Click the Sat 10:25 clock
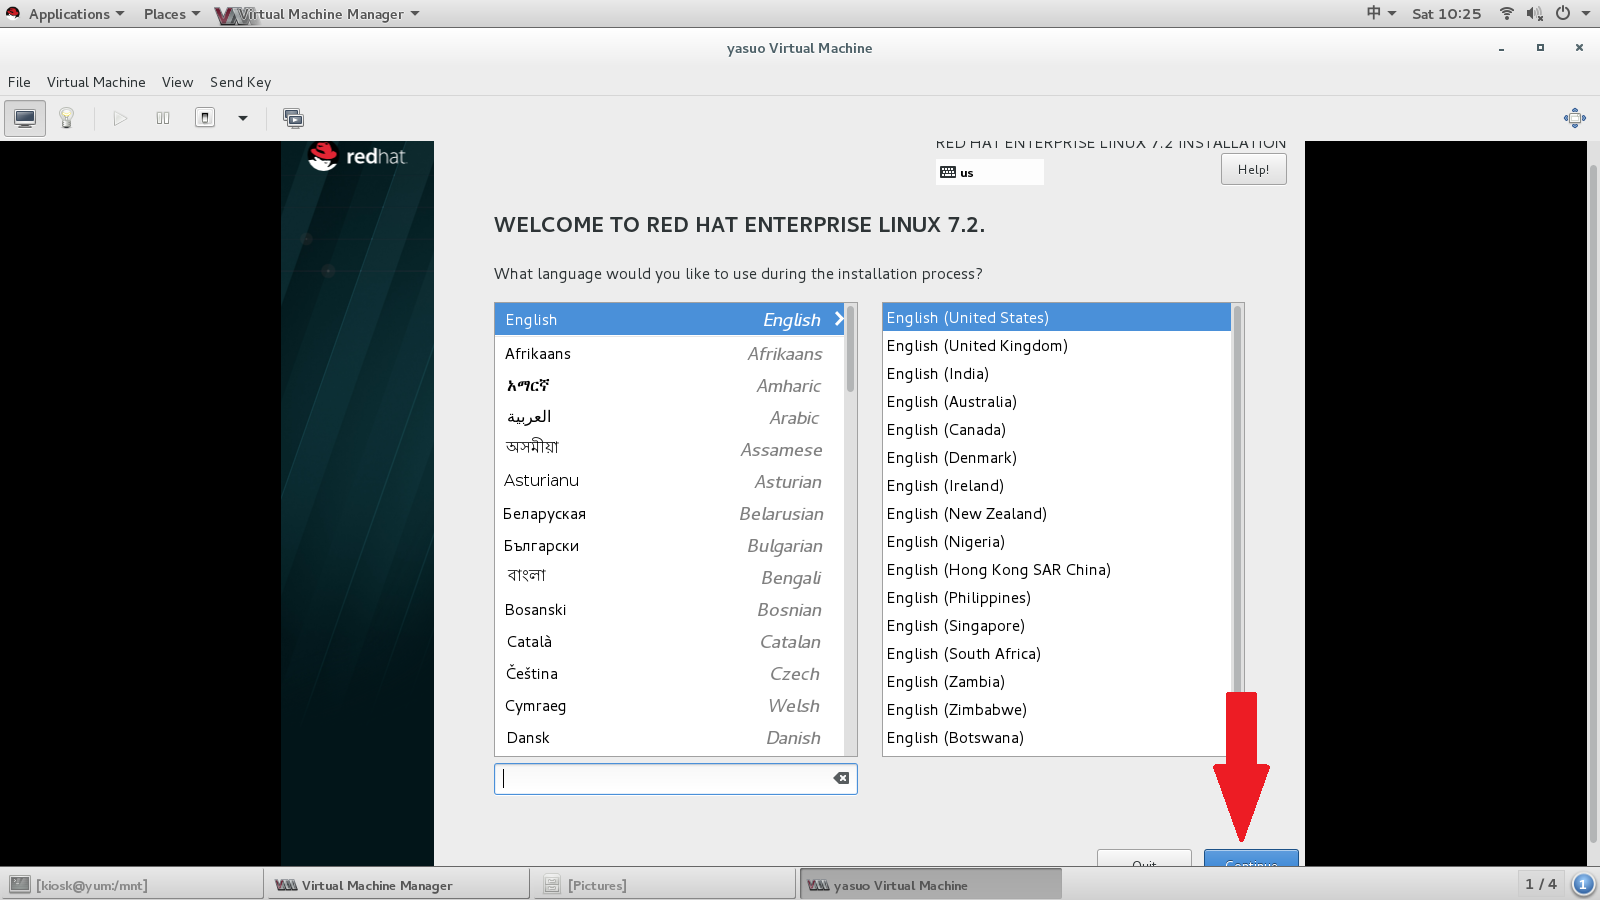This screenshot has width=1600, height=900. point(1446,14)
